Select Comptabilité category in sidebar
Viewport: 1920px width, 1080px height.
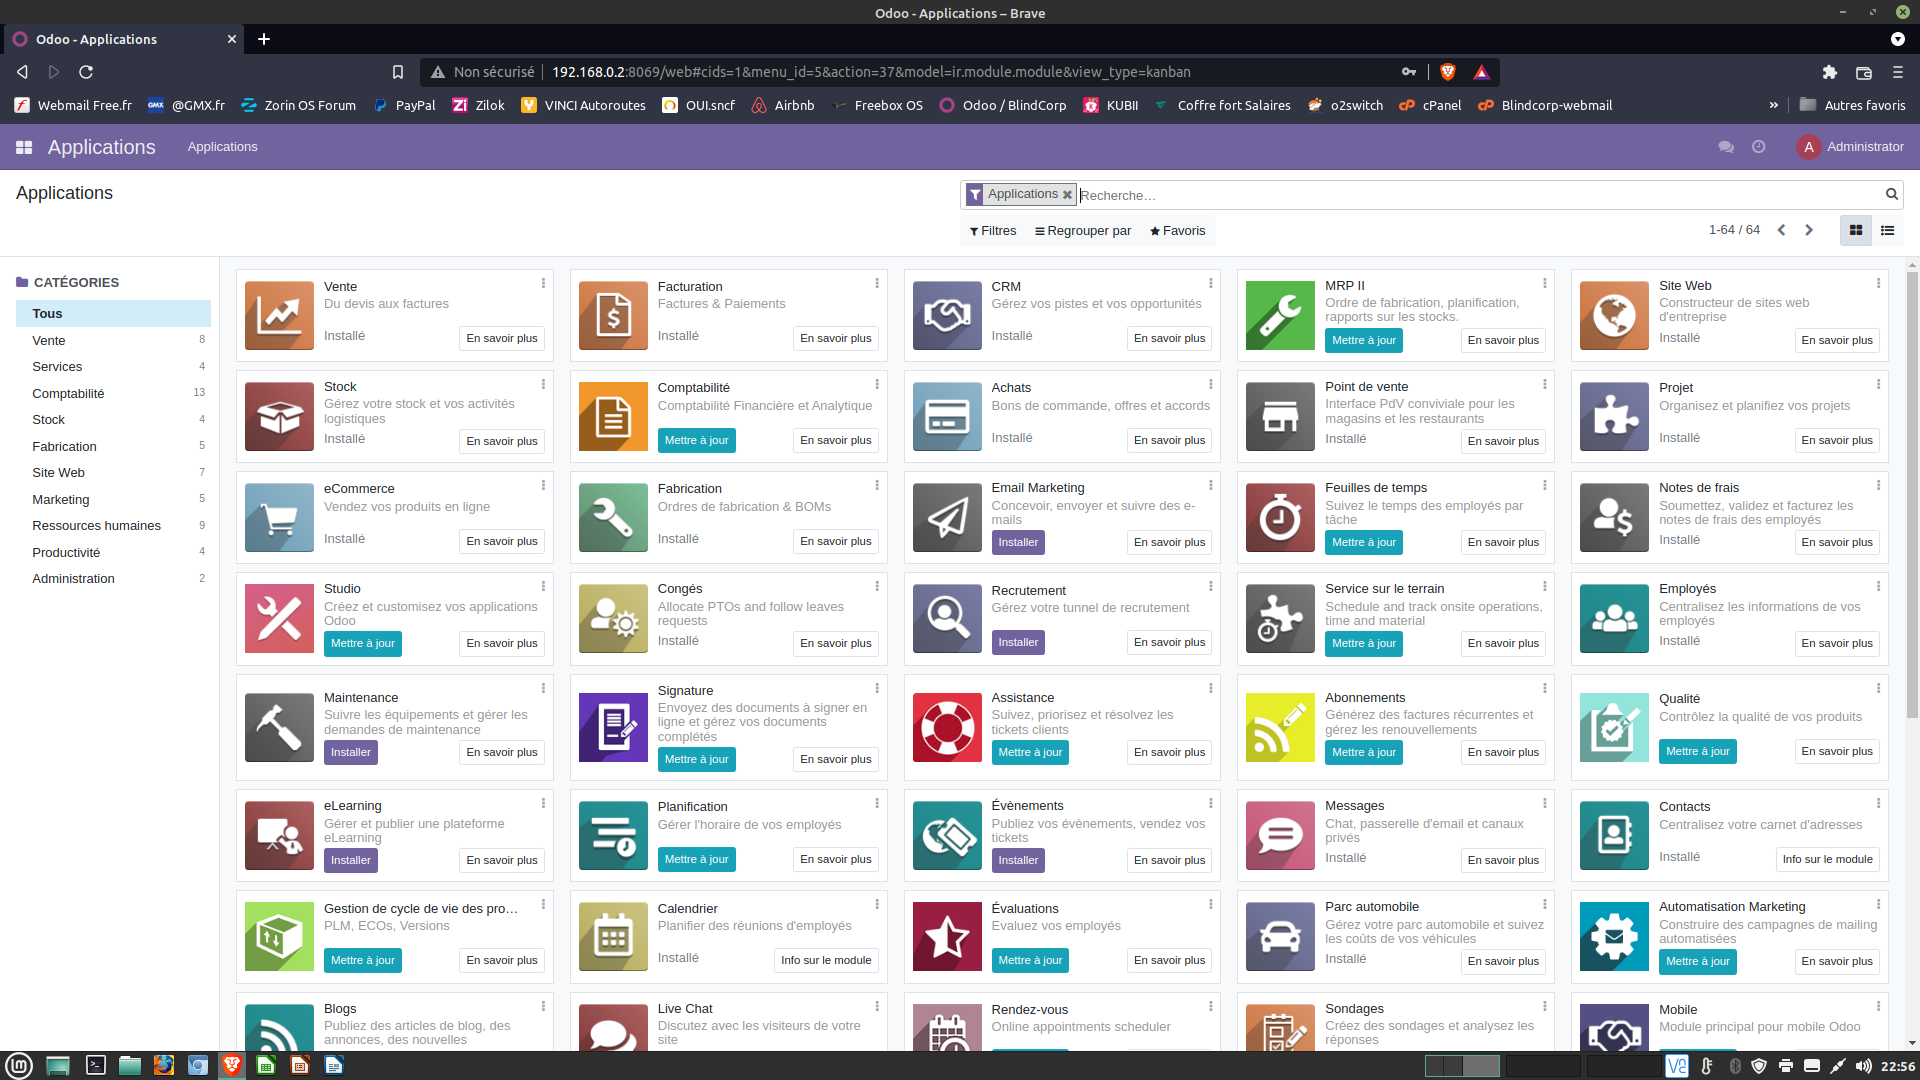click(68, 393)
